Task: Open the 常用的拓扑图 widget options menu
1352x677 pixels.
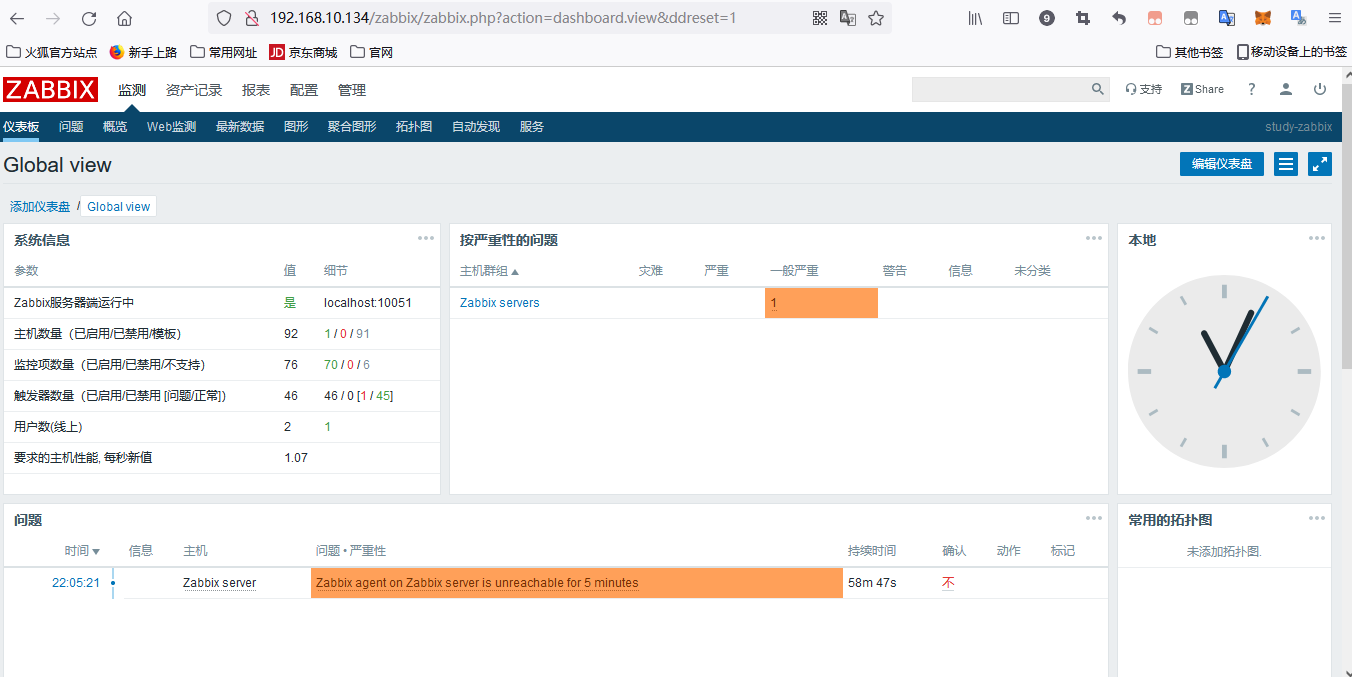Action: point(1317,518)
